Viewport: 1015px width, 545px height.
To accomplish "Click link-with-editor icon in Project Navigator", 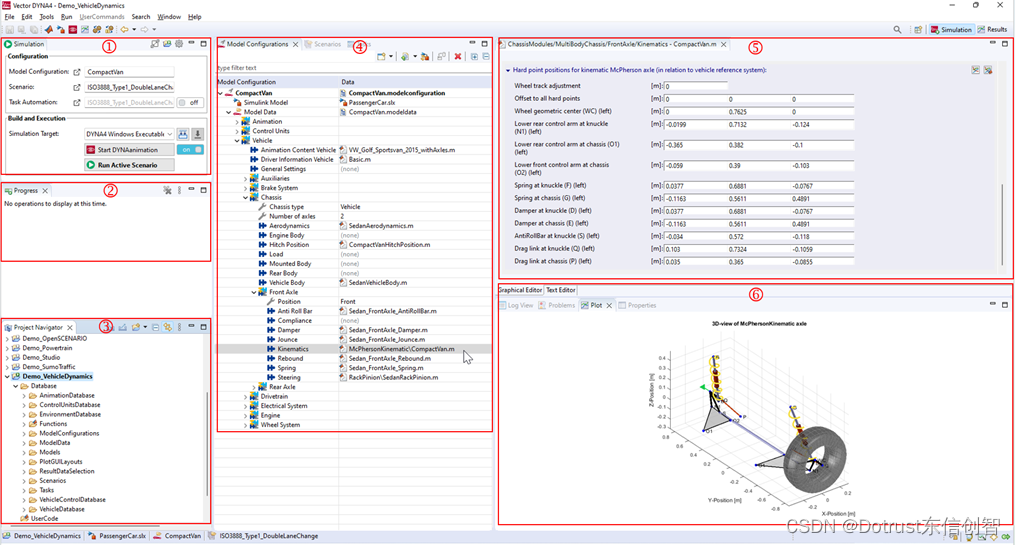I will [x=168, y=328].
